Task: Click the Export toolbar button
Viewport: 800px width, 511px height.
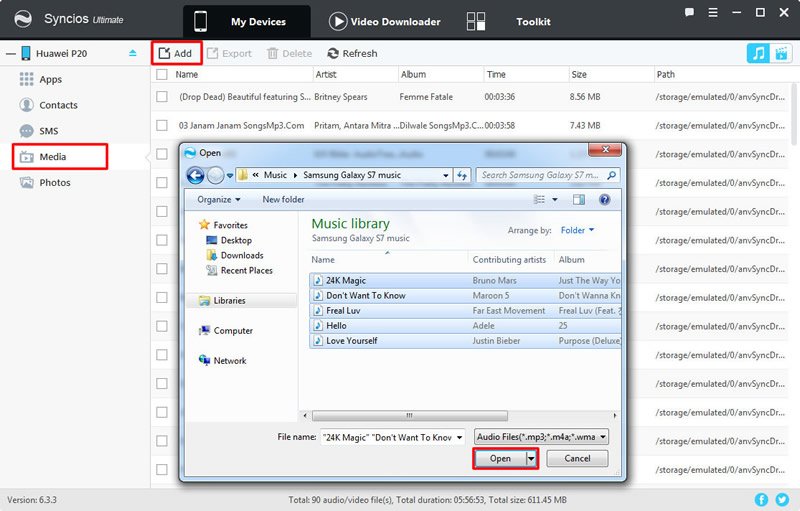Action: 229,53
